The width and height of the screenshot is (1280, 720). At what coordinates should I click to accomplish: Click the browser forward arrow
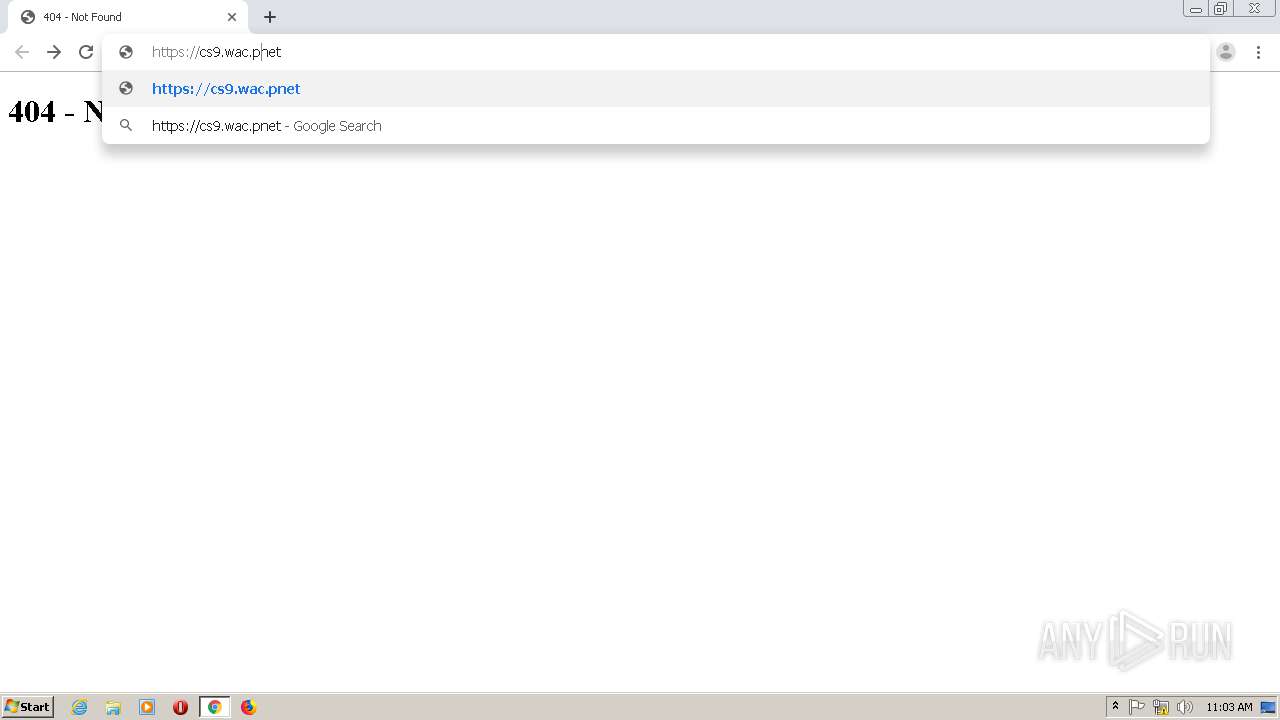pyautogui.click(x=54, y=52)
